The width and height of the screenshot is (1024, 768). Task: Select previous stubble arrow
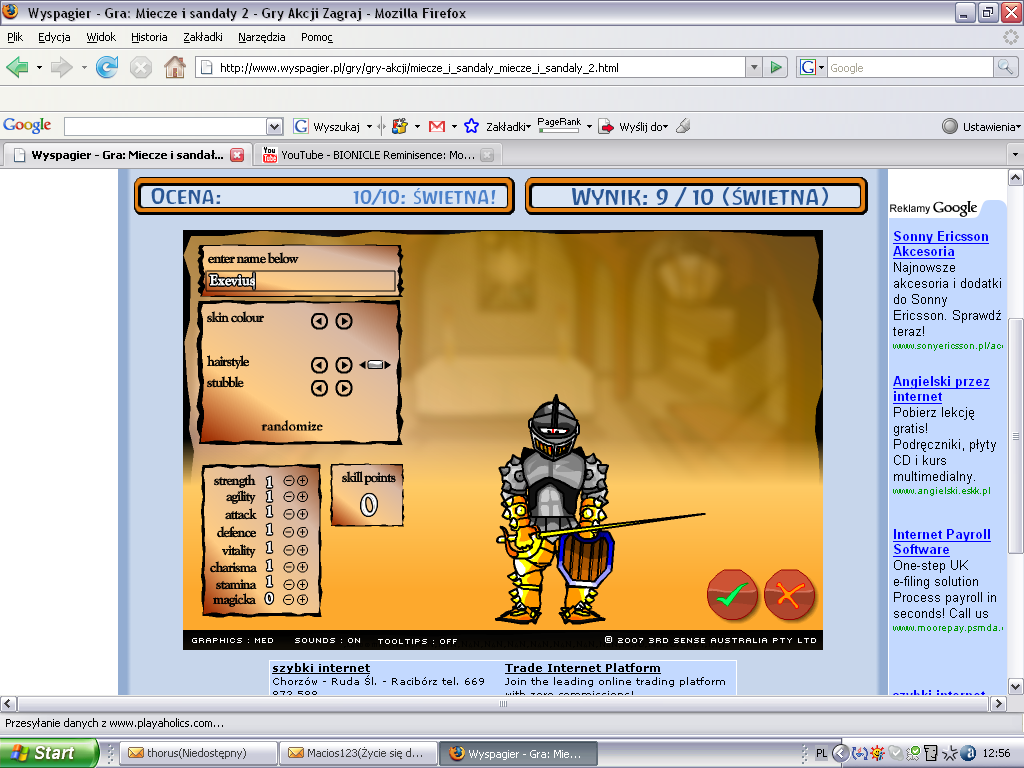319,389
